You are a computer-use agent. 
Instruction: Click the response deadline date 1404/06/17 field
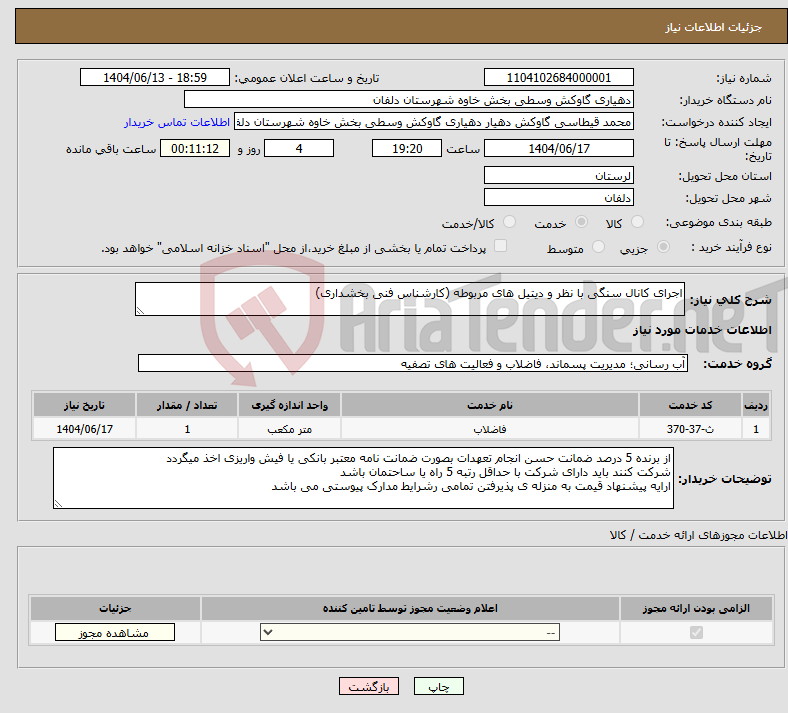(x=558, y=148)
